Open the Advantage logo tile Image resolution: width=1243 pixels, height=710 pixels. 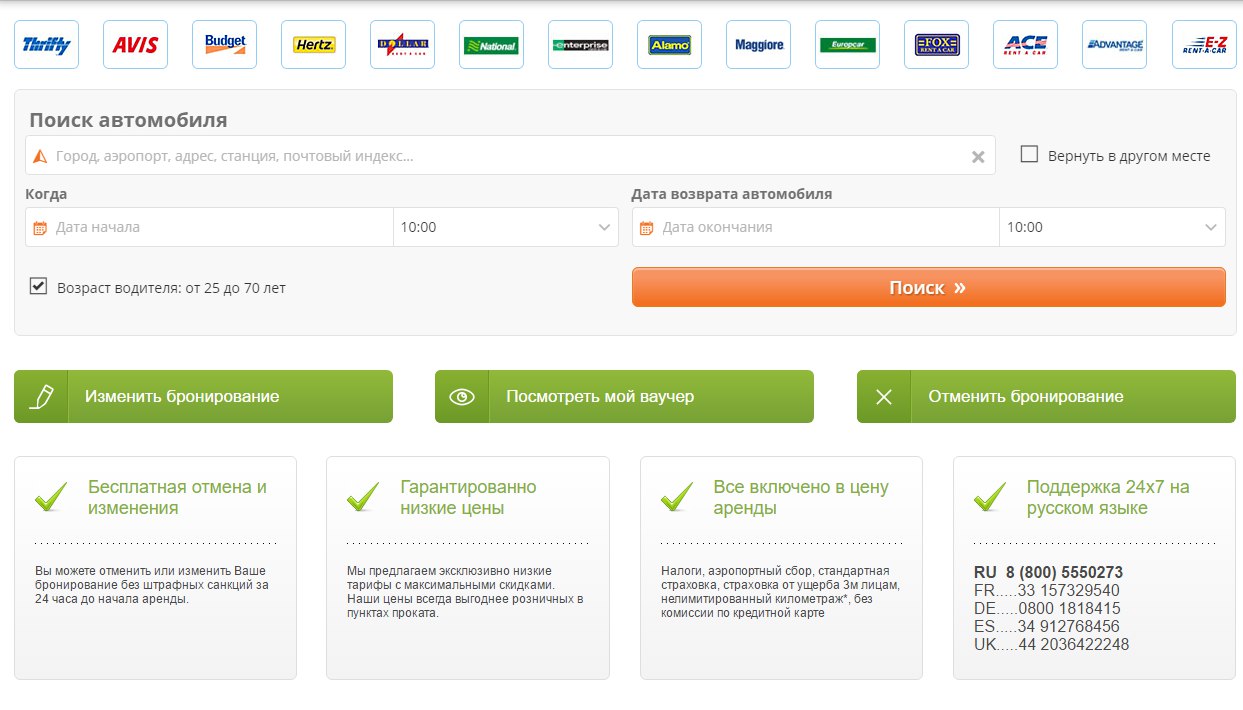point(1115,45)
